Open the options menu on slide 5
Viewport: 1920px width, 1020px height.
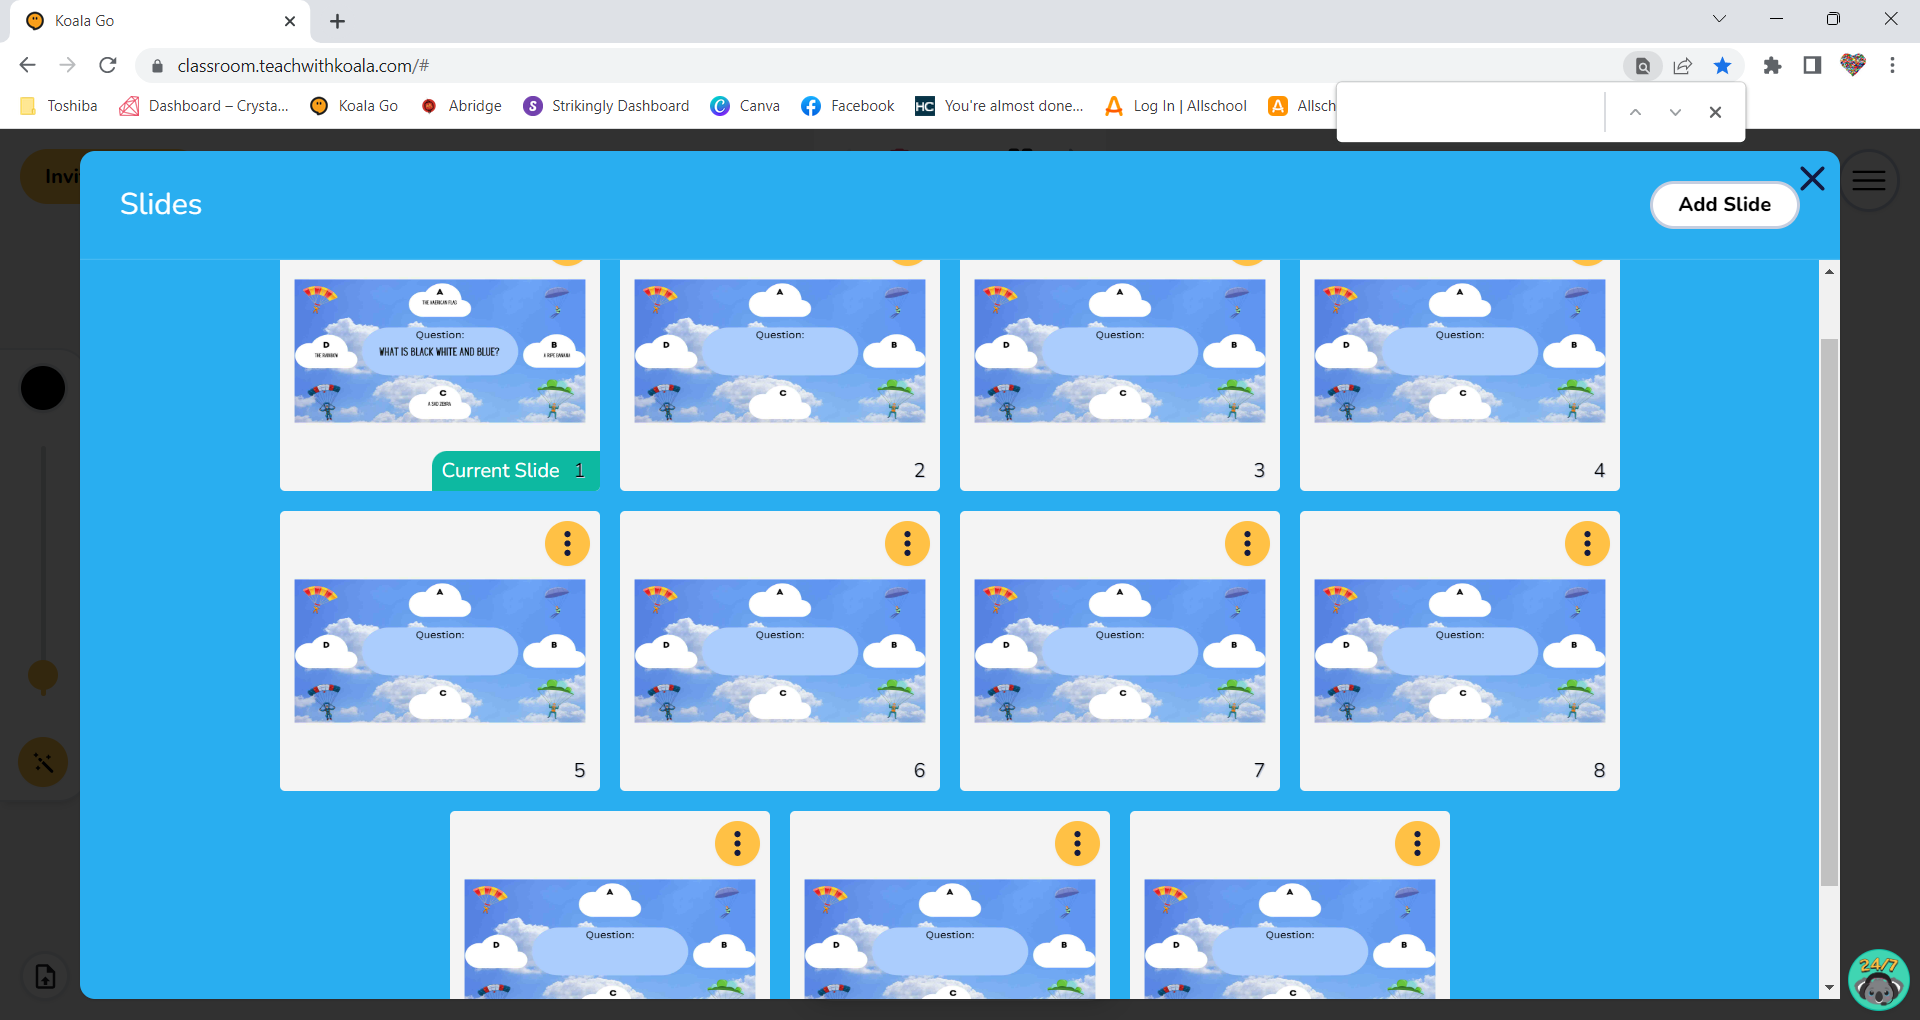567,544
